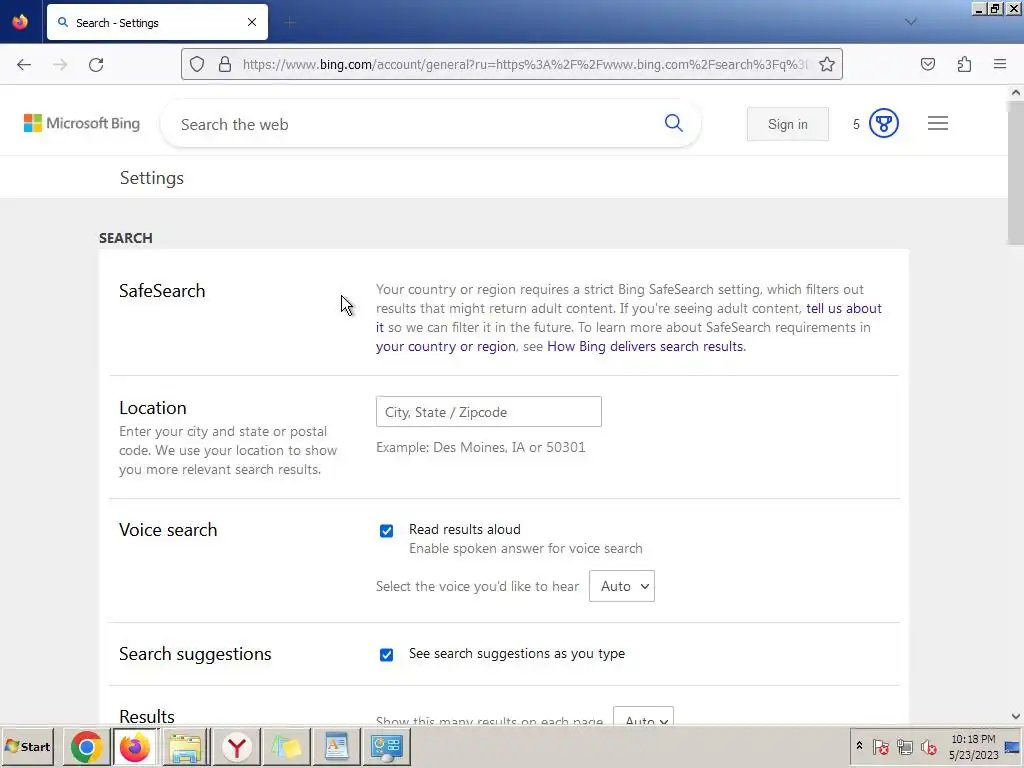Go back to the previous page
Screen dimensions: 1024x768
click(x=24, y=65)
